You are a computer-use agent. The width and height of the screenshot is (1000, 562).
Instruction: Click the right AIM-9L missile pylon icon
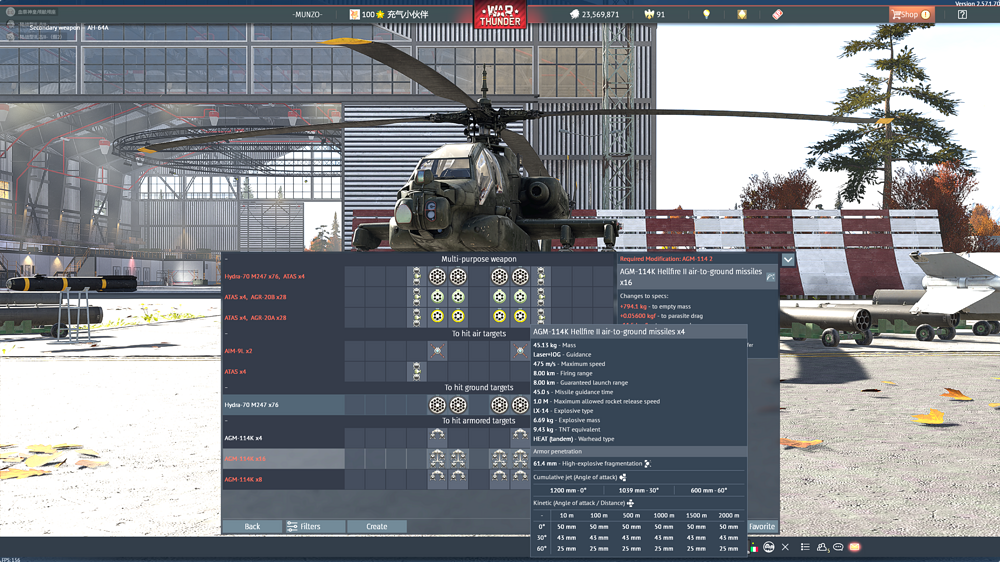[x=520, y=350]
